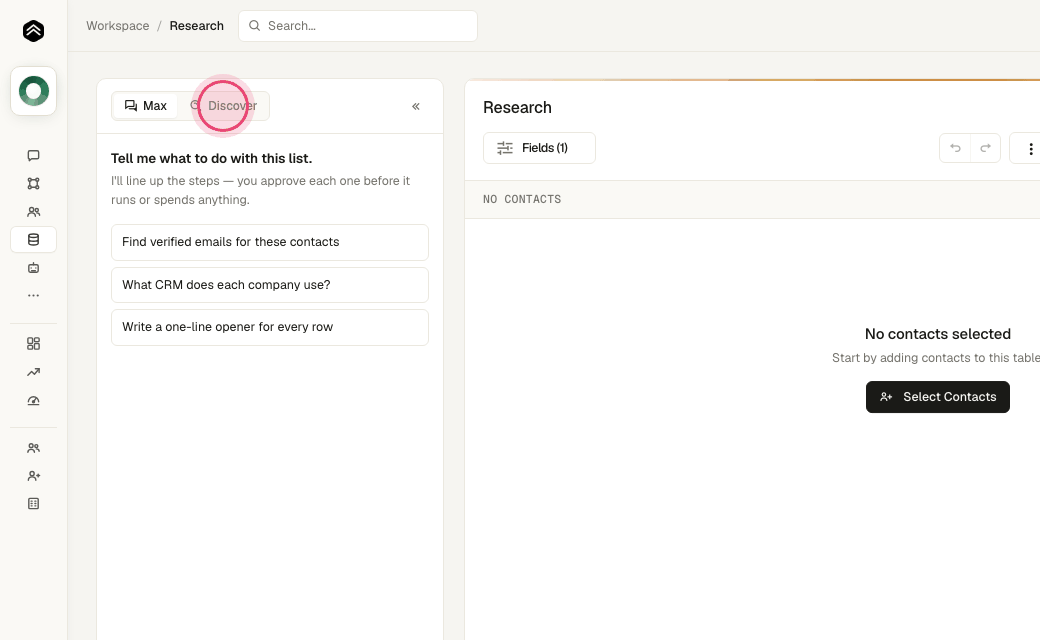Click the redo arrow button
Screen dimensions: 1040x640
coord(986,148)
